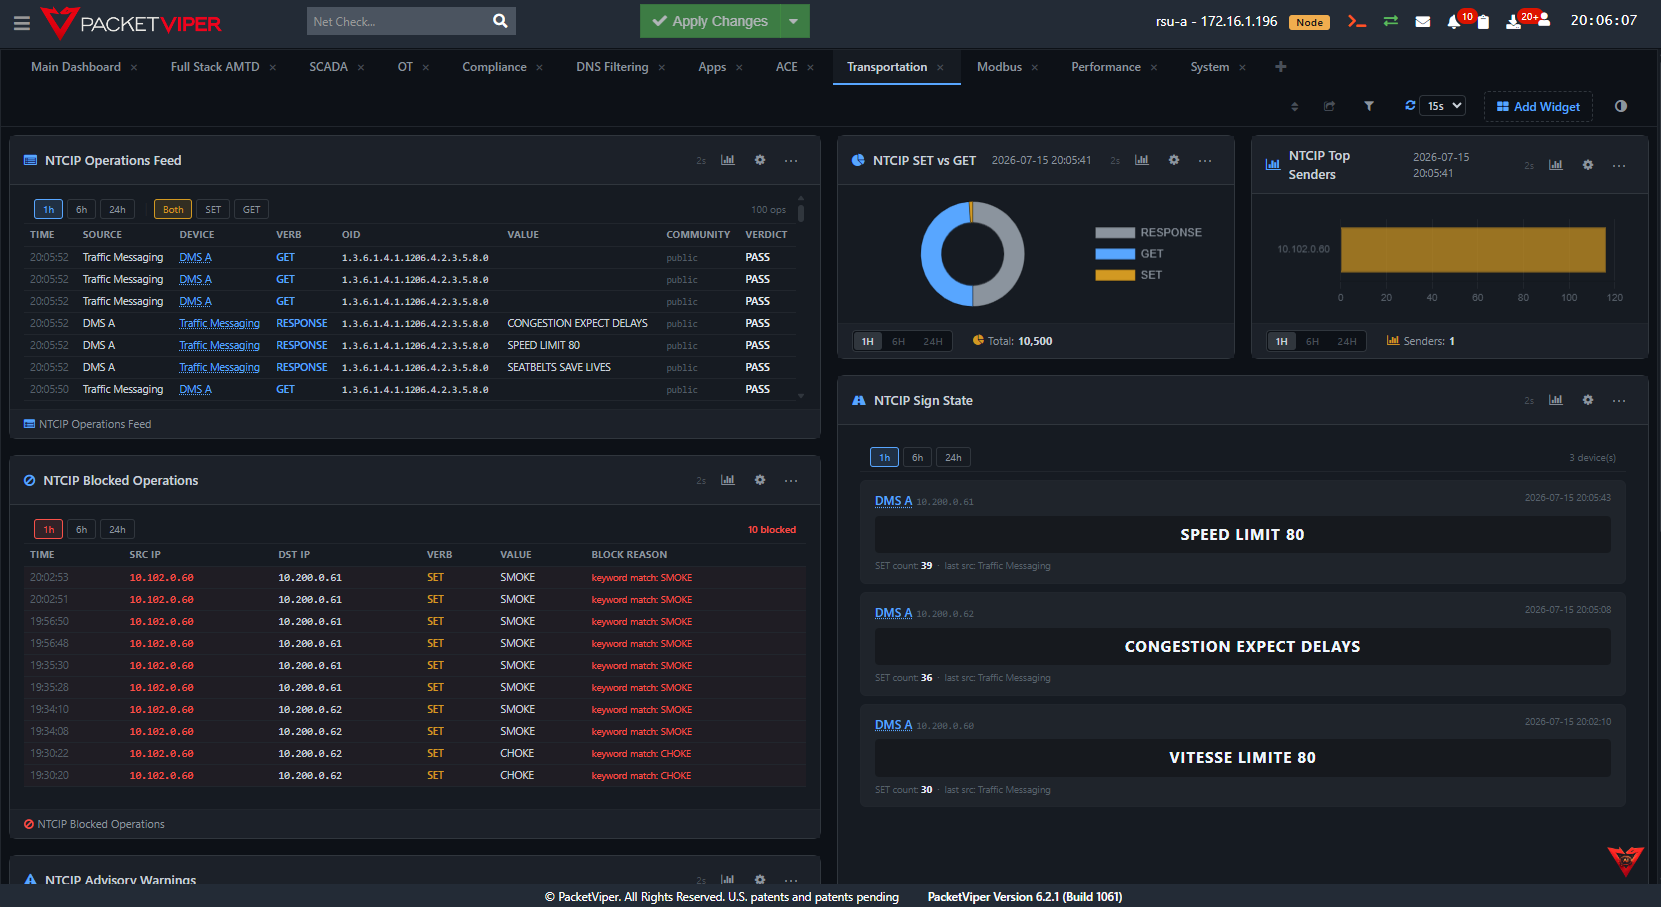Click the dashboard share icon
Viewport: 1661px width, 907px height.
pos(1329,106)
